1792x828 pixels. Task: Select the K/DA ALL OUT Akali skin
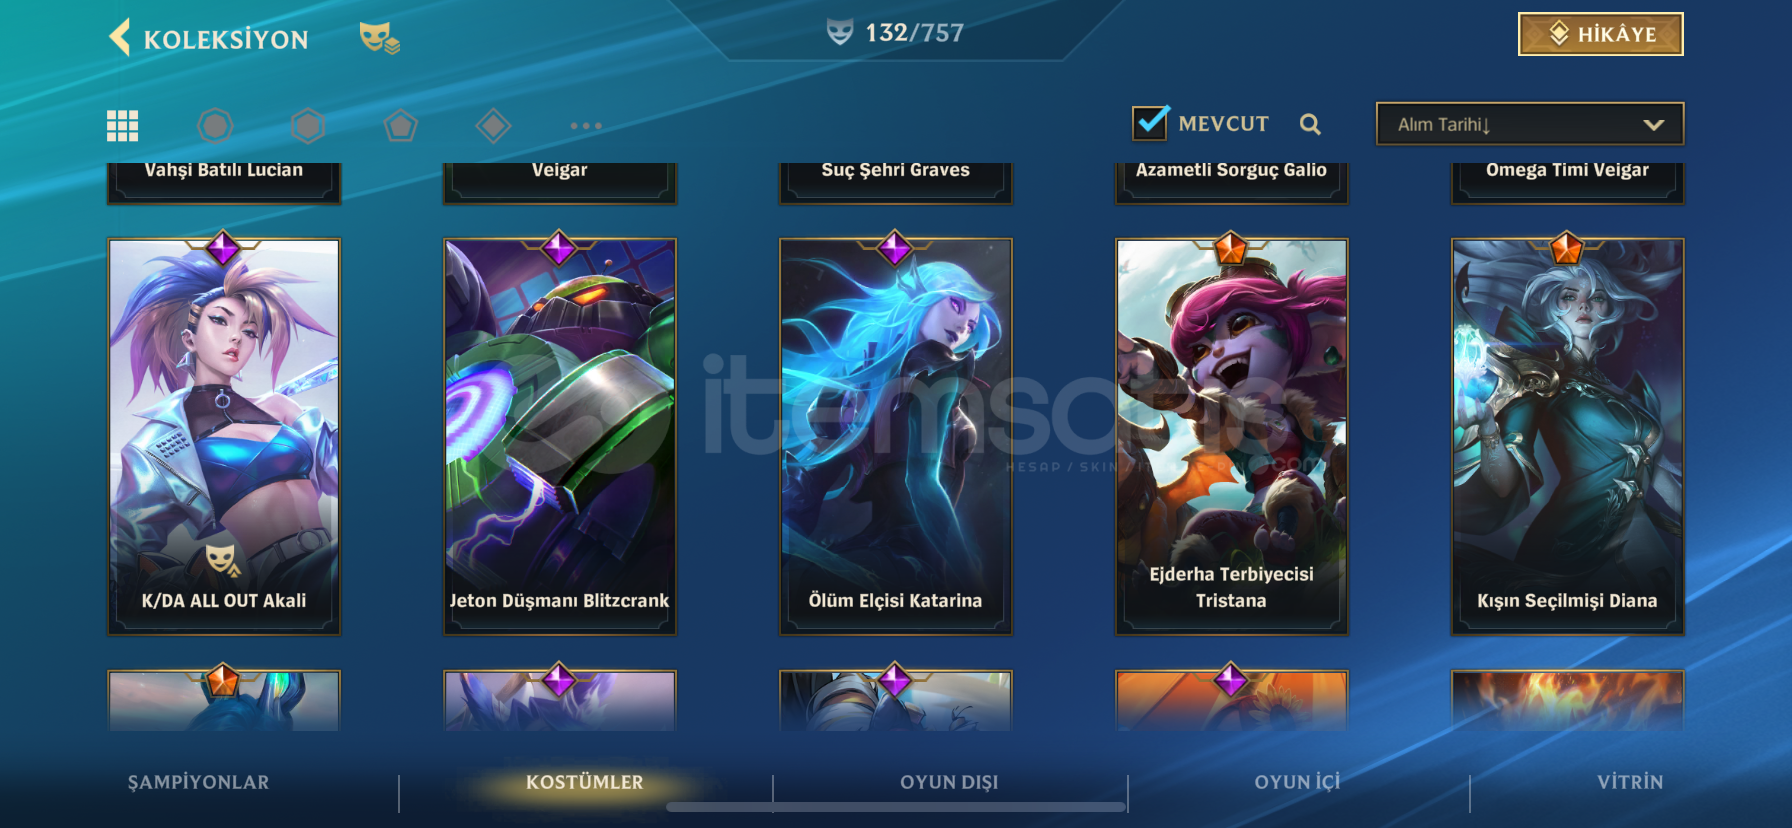[x=224, y=436]
